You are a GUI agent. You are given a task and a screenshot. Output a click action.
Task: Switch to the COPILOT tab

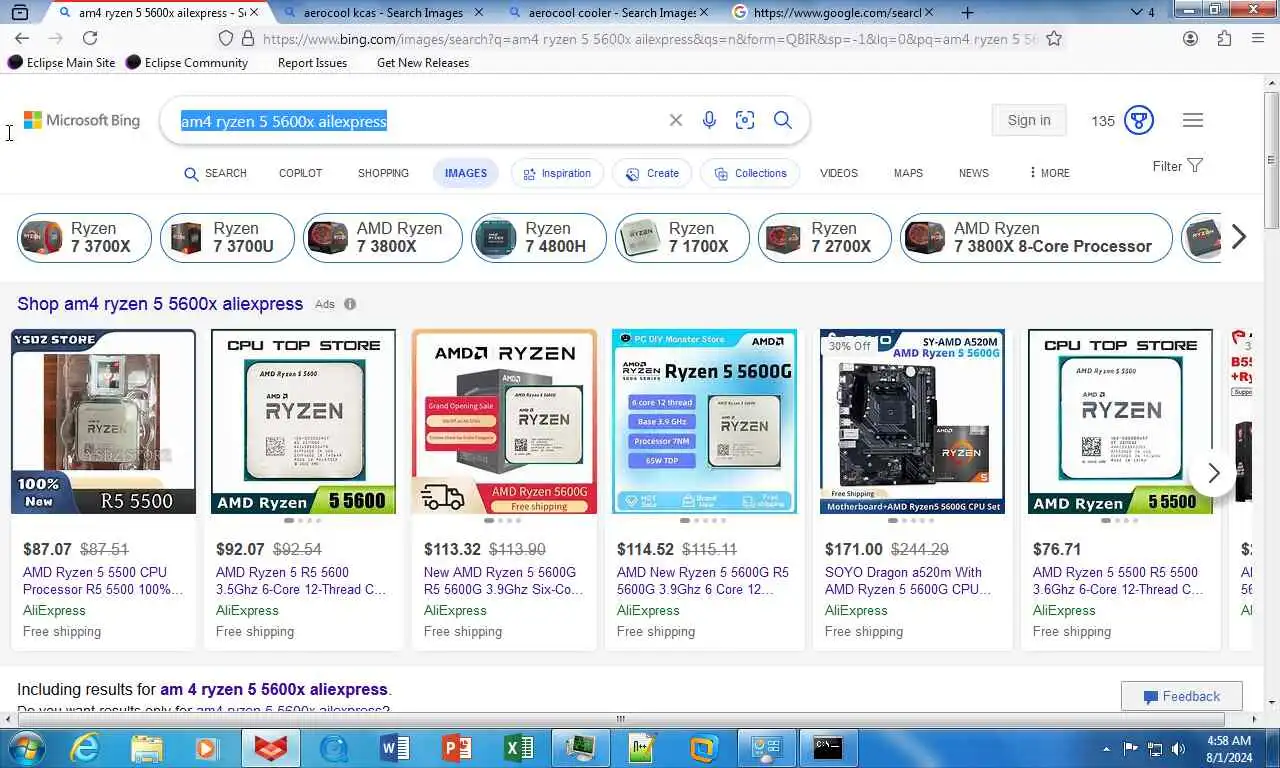pyautogui.click(x=300, y=173)
